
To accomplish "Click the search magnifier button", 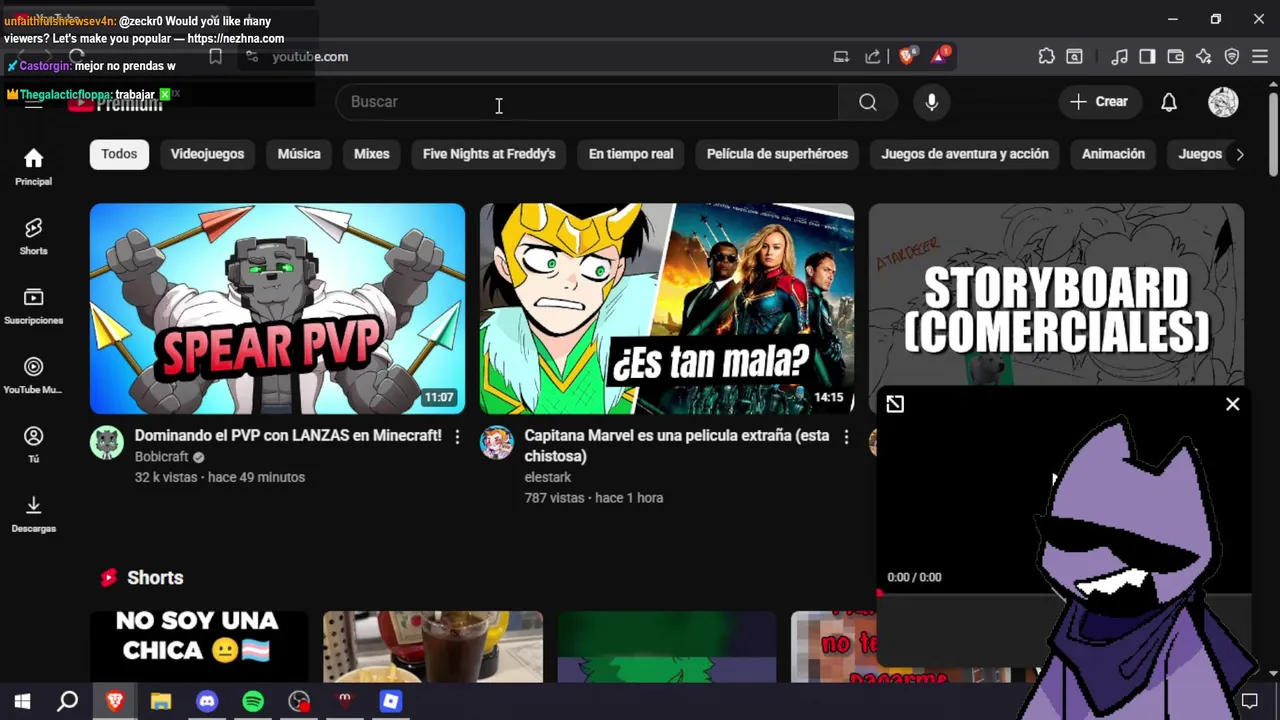I will pyautogui.click(x=868, y=102).
